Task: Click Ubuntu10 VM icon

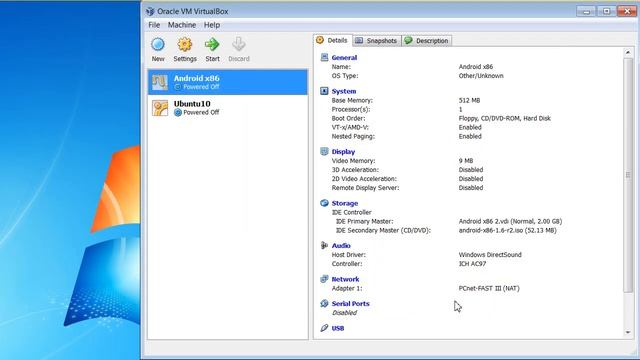Action: click(x=160, y=108)
